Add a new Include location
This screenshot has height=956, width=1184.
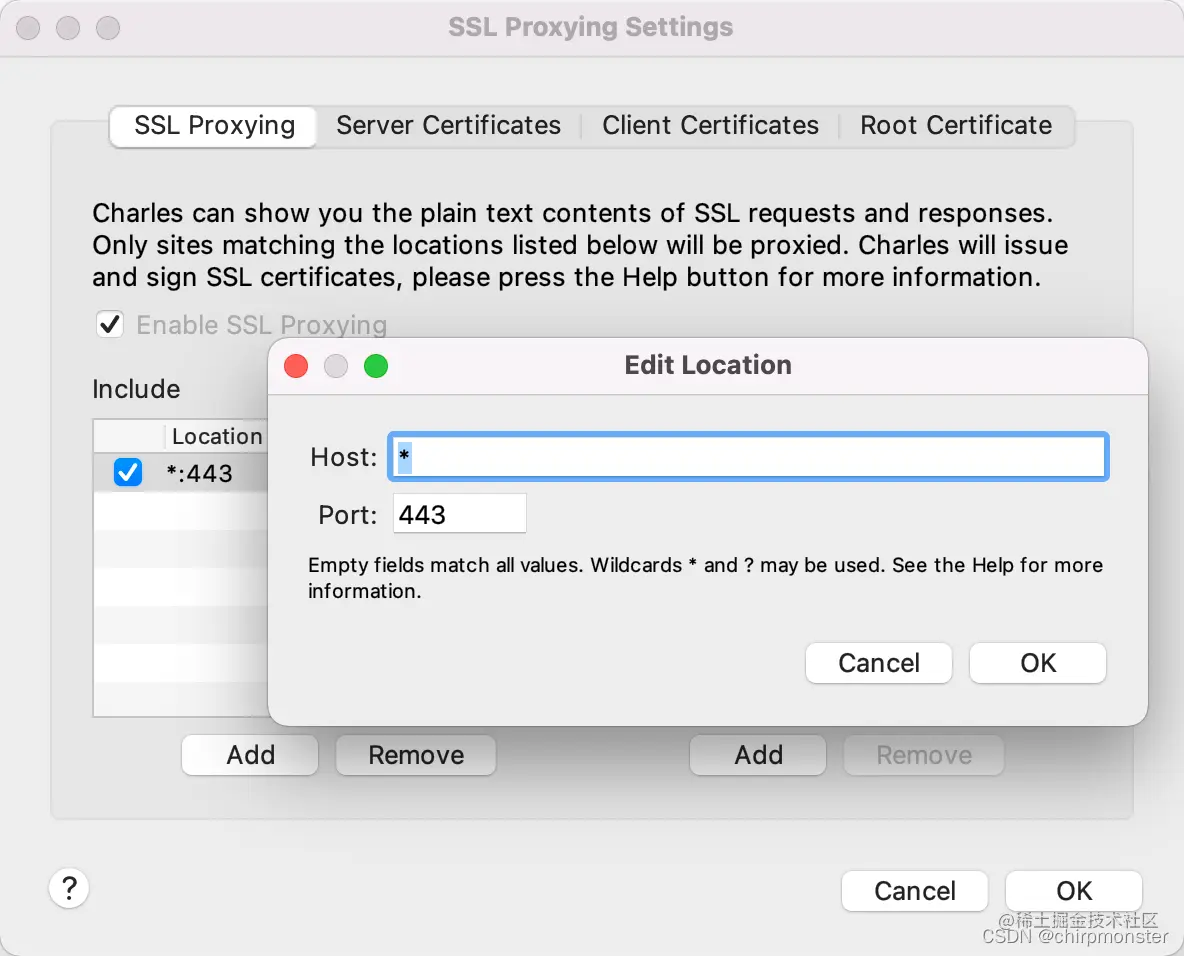[x=250, y=755]
